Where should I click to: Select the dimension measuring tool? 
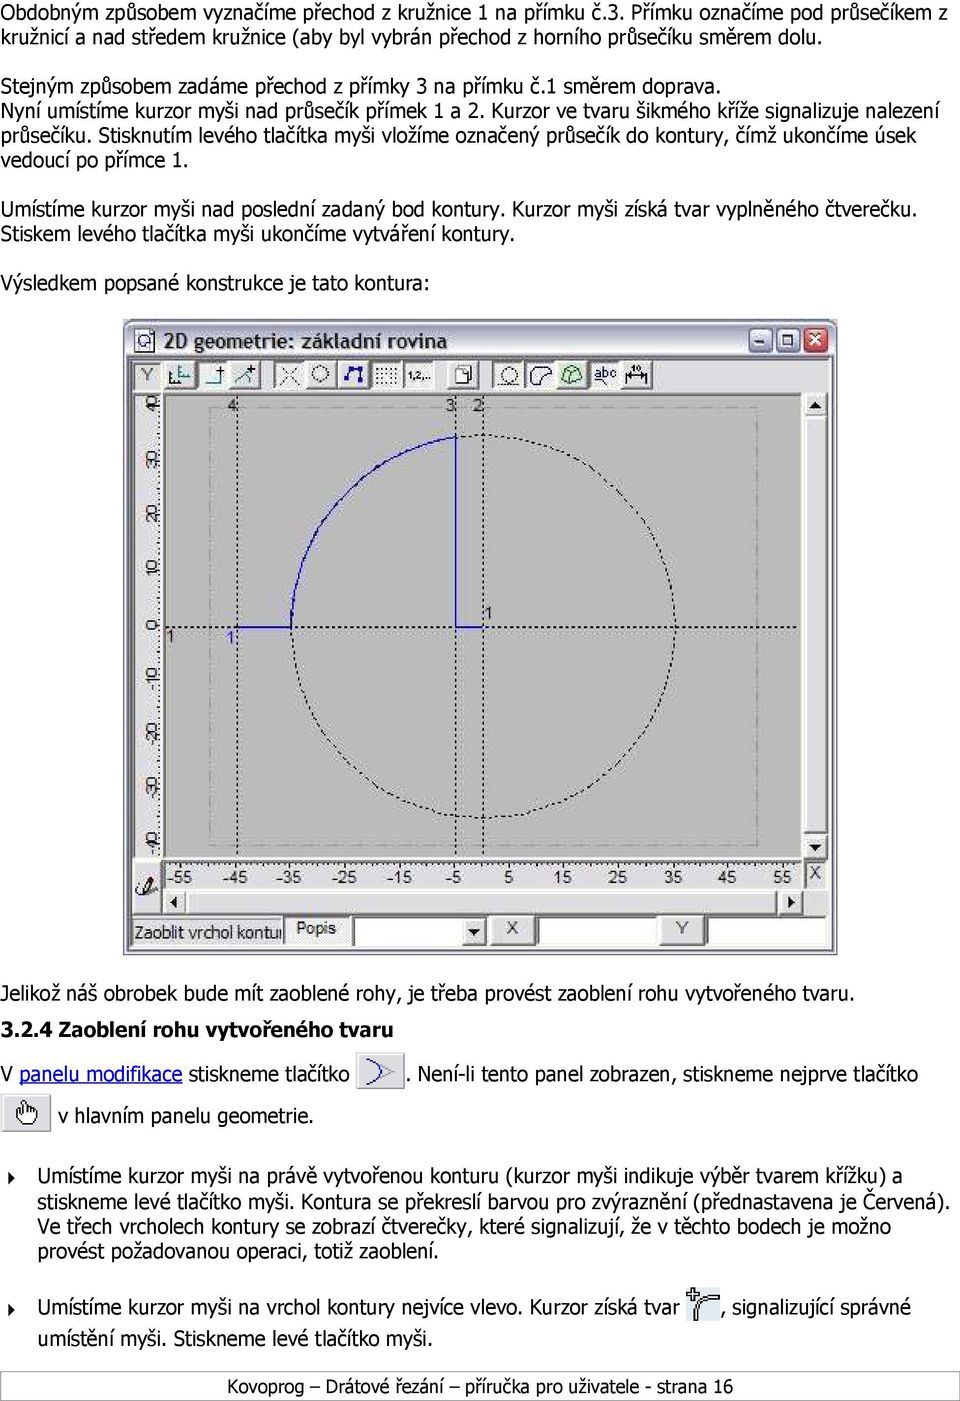[x=637, y=375]
